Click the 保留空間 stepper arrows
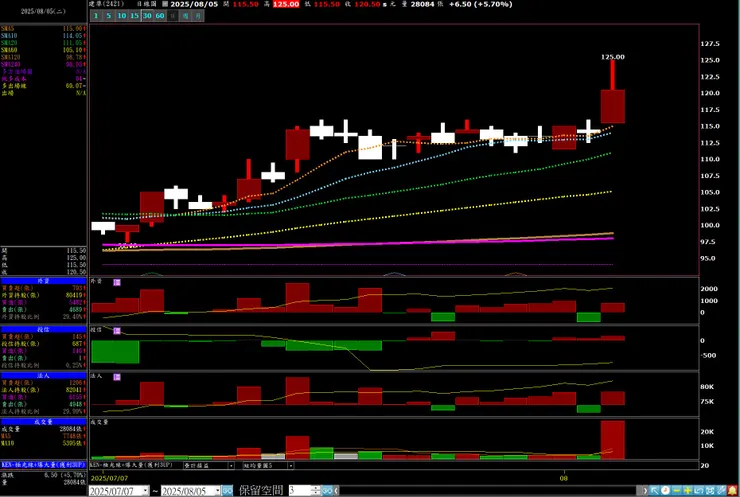Viewport: 740px width, 497px height. pos(316,491)
